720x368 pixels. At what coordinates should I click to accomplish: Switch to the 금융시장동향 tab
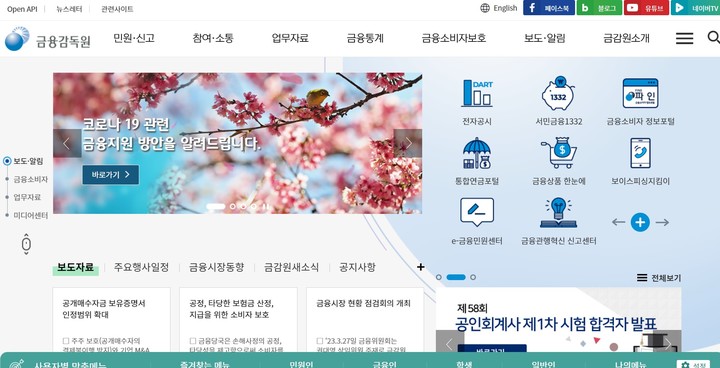tap(217, 267)
